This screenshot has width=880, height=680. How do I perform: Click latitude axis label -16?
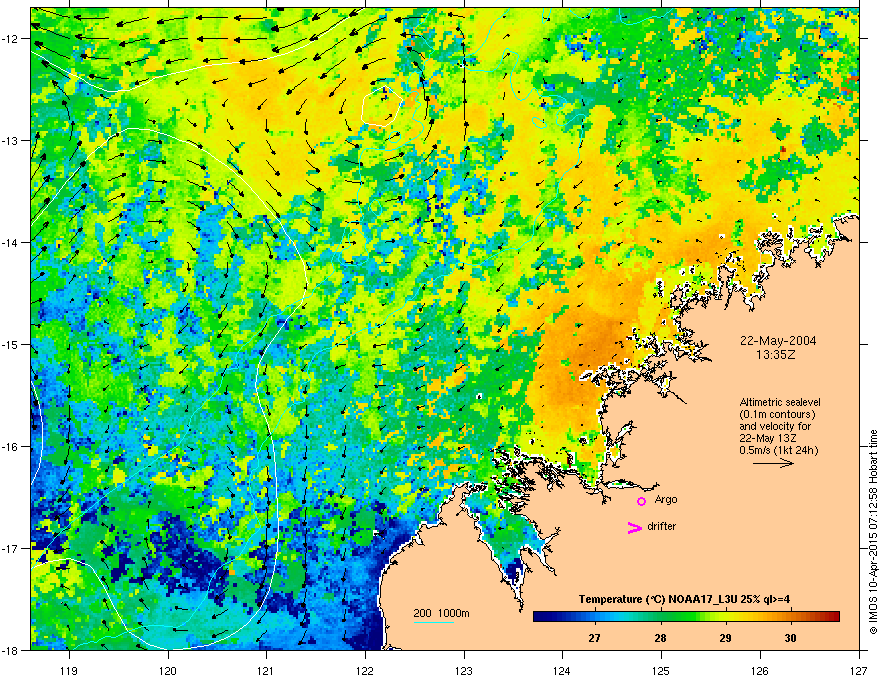pos(12,447)
